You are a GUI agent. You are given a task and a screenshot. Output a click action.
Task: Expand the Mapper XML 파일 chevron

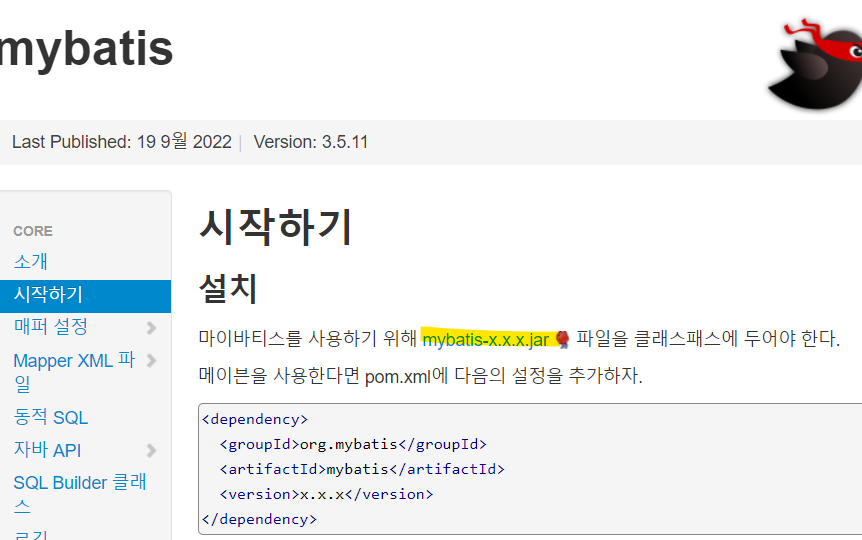(152, 361)
